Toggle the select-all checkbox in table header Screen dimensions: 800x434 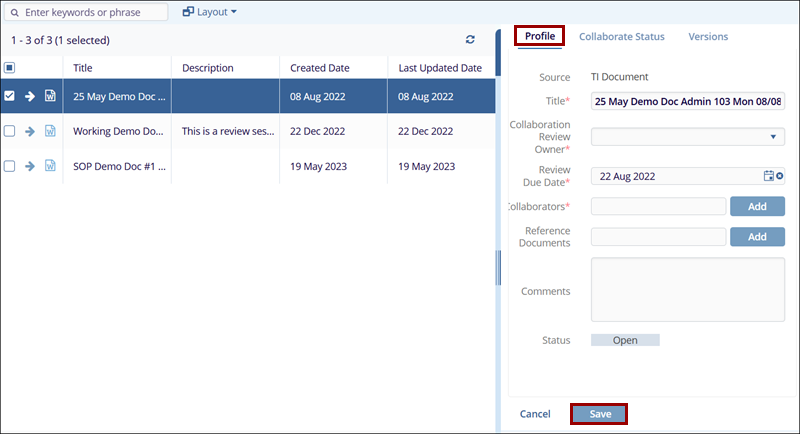[x=9, y=68]
